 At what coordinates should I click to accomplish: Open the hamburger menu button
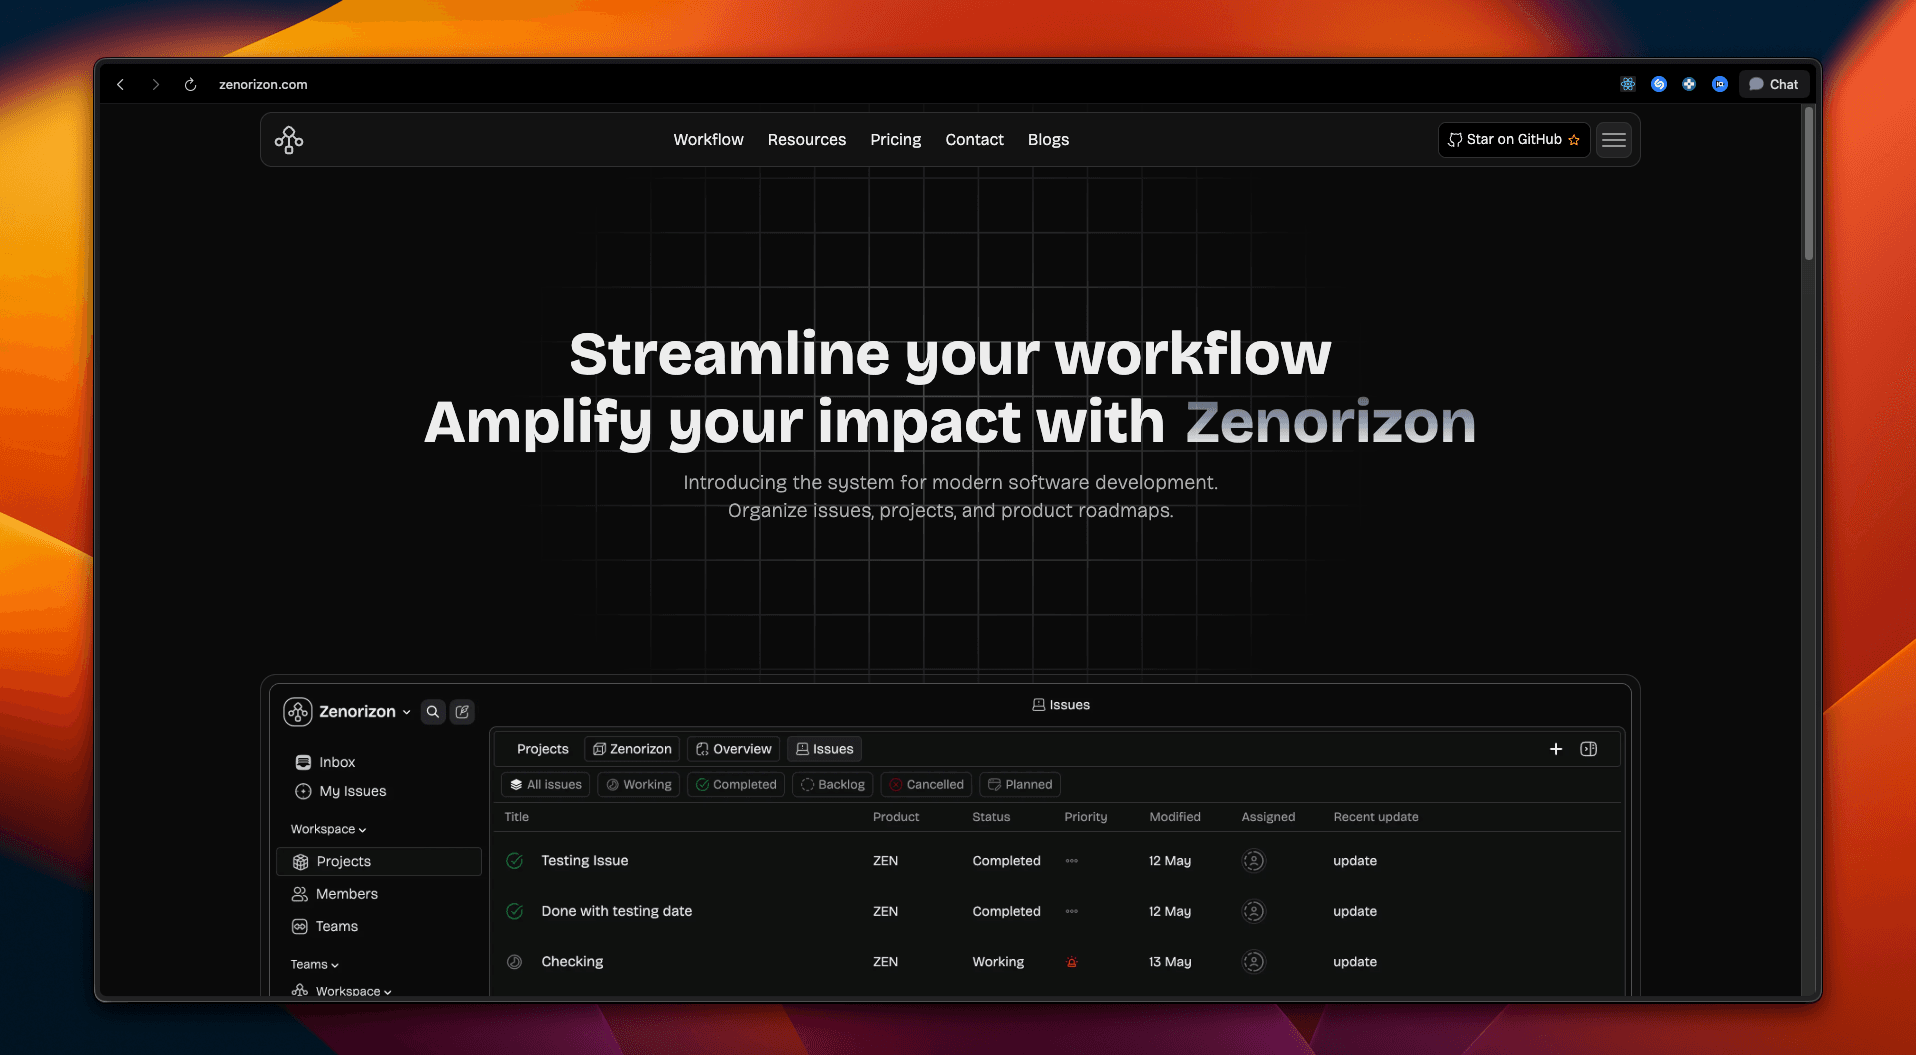click(x=1613, y=140)
